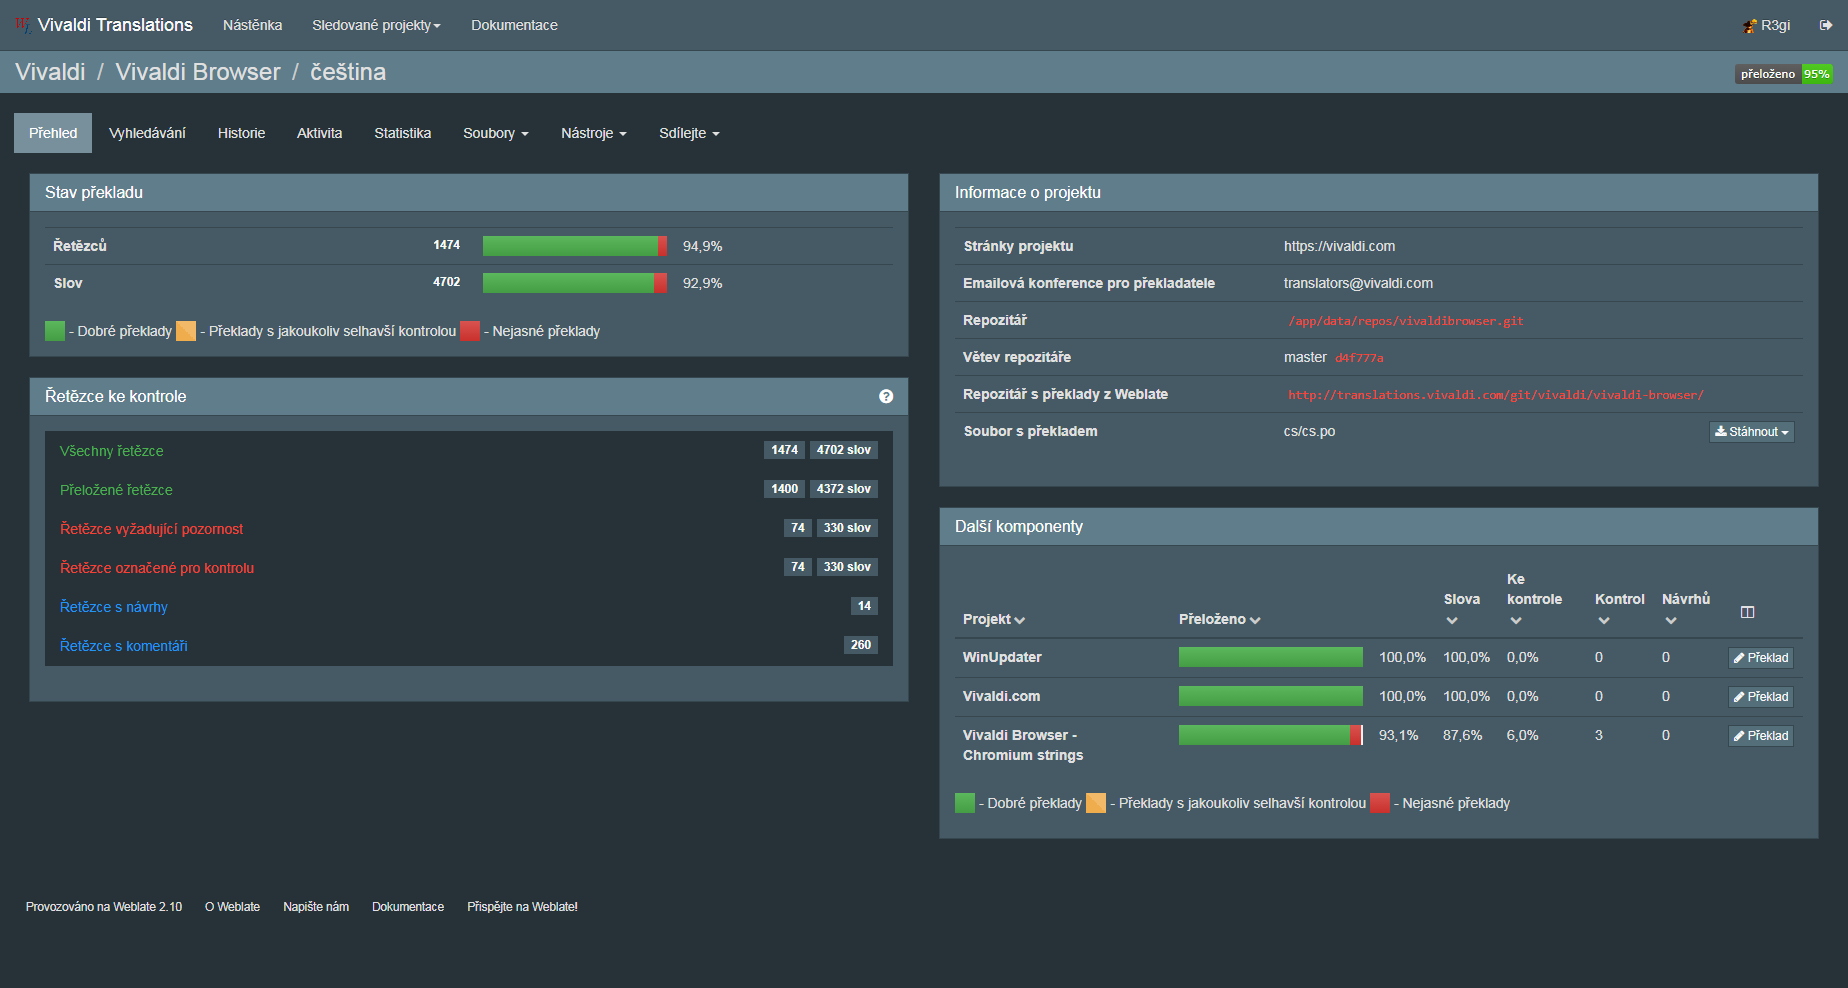
Task: Open Řetězce vyžadující pozornost link
Action: click(151, 529)
